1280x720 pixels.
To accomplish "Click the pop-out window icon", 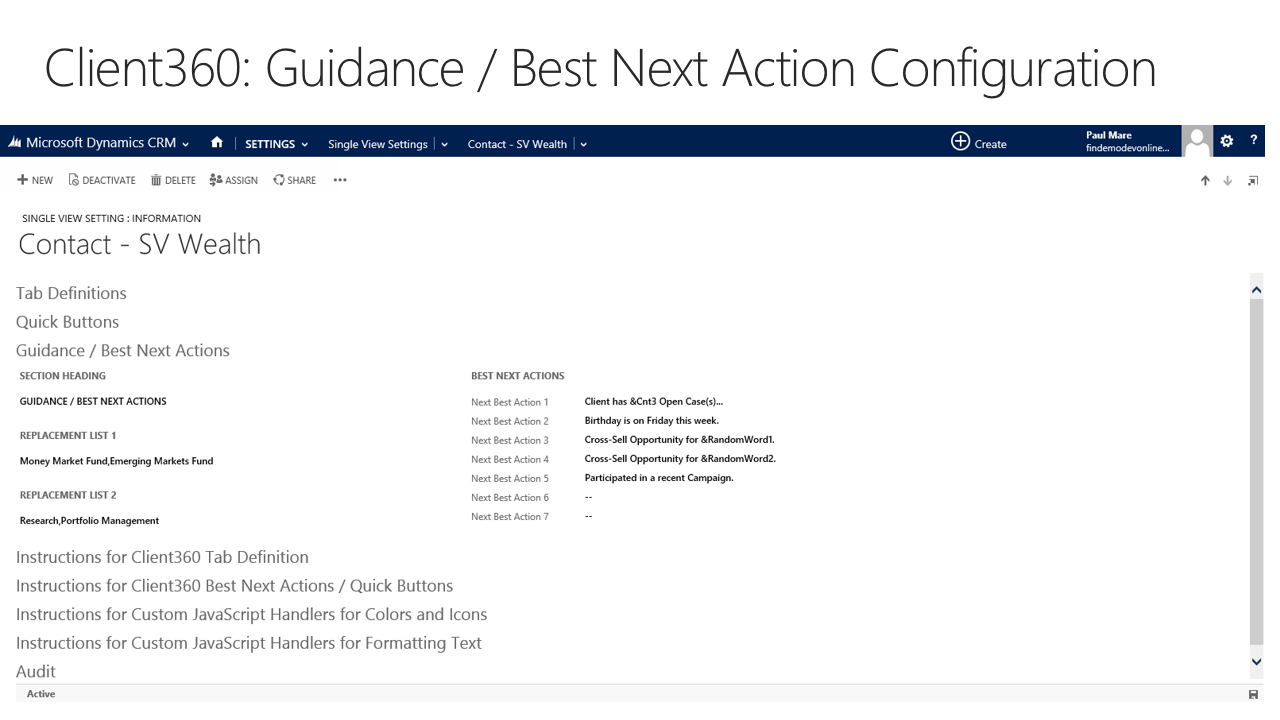I will (1252, 181).
